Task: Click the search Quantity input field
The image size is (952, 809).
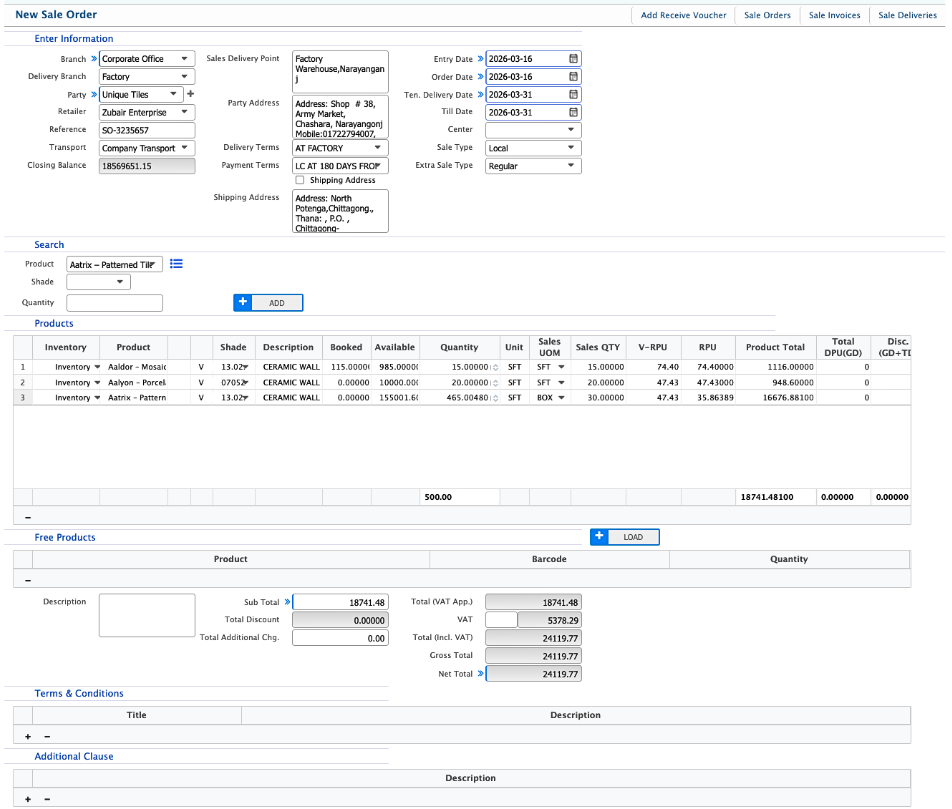Action: (114, 303)
